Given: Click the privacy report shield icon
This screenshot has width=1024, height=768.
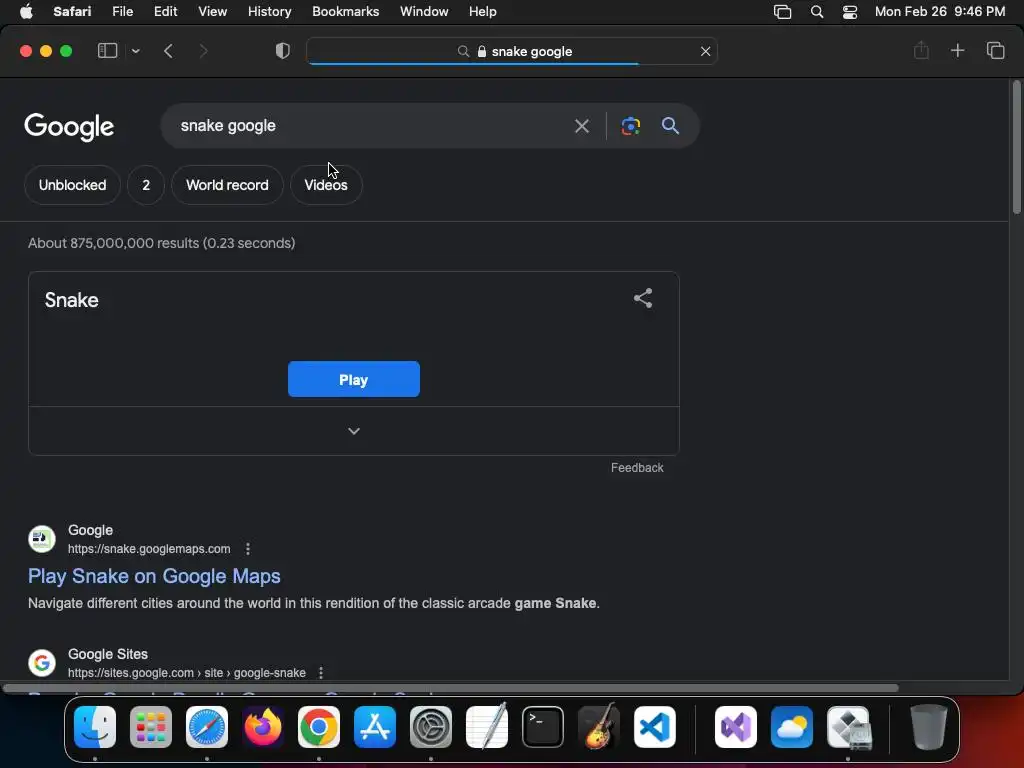Looking at the screenshot, I should pos(283,51).
